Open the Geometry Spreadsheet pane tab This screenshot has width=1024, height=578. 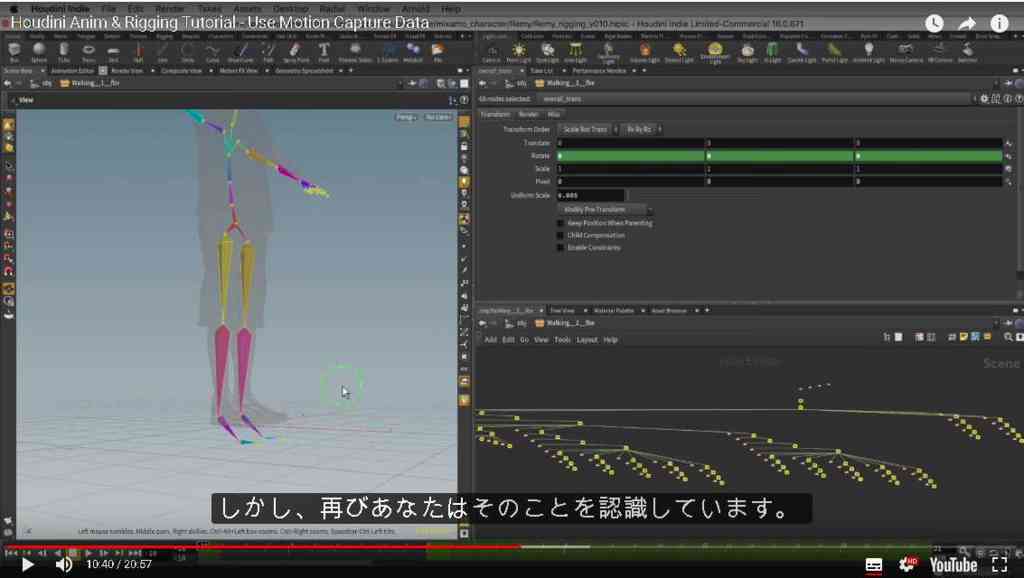point(304,71)
